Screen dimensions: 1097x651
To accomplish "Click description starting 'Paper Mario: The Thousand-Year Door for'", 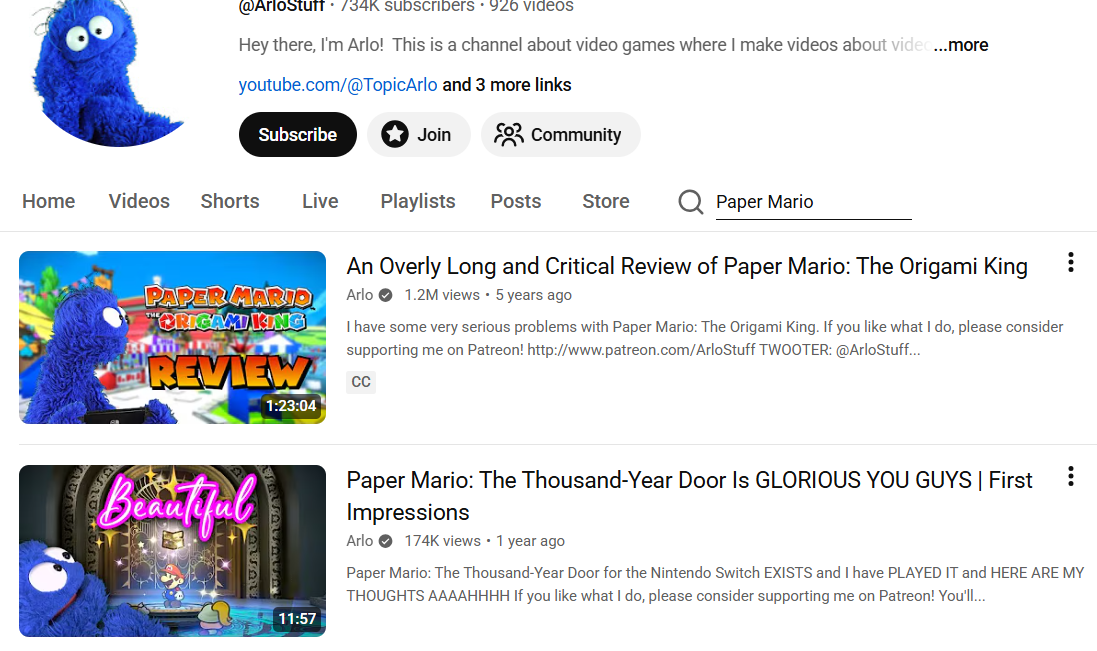I will click(715, 585).
